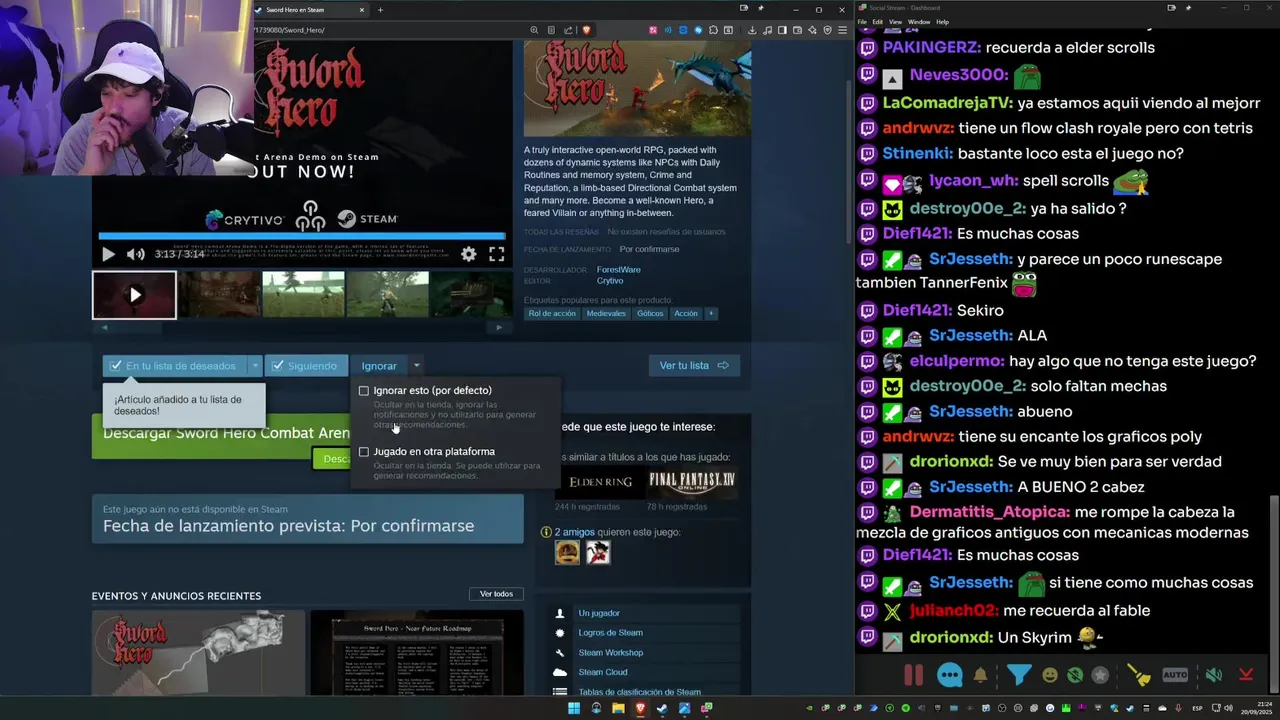Open the 'Medievales' tag
Image resolution: width=1280 pixels, height=720 pixels.
tap(606, 314)
